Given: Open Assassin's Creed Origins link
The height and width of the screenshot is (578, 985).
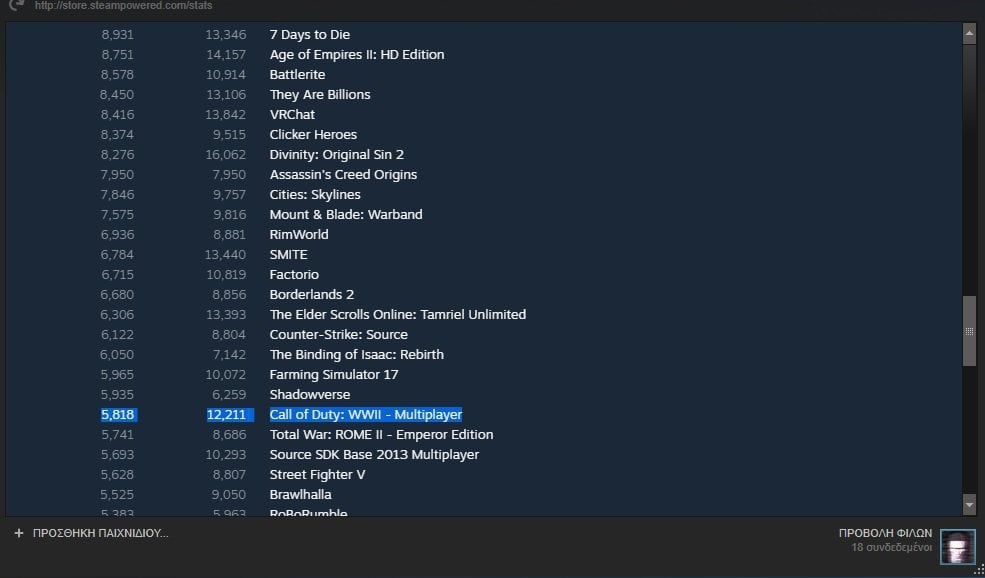Looking at the screenshot, I should pyautogui.click(x=343, y=175).
